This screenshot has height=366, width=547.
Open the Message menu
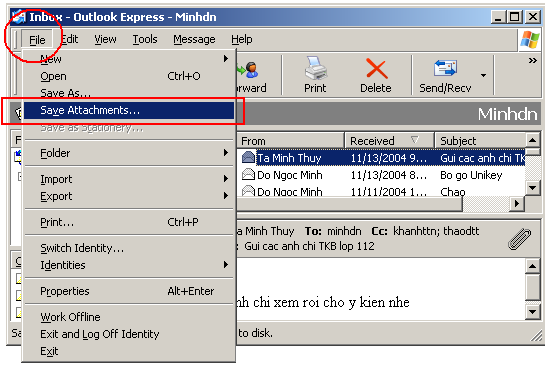click(x=194, y=39)
